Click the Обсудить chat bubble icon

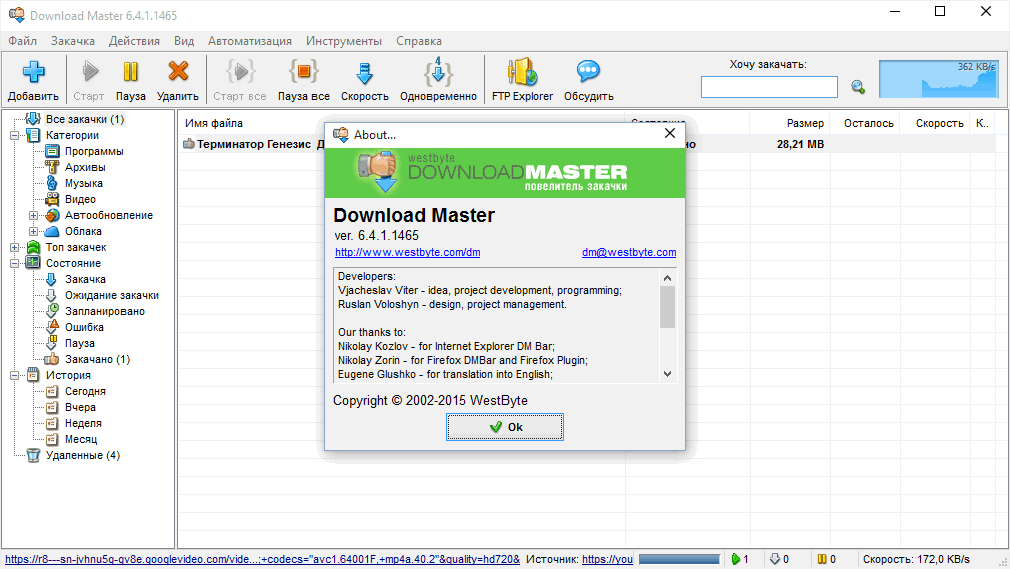(588, 72)
